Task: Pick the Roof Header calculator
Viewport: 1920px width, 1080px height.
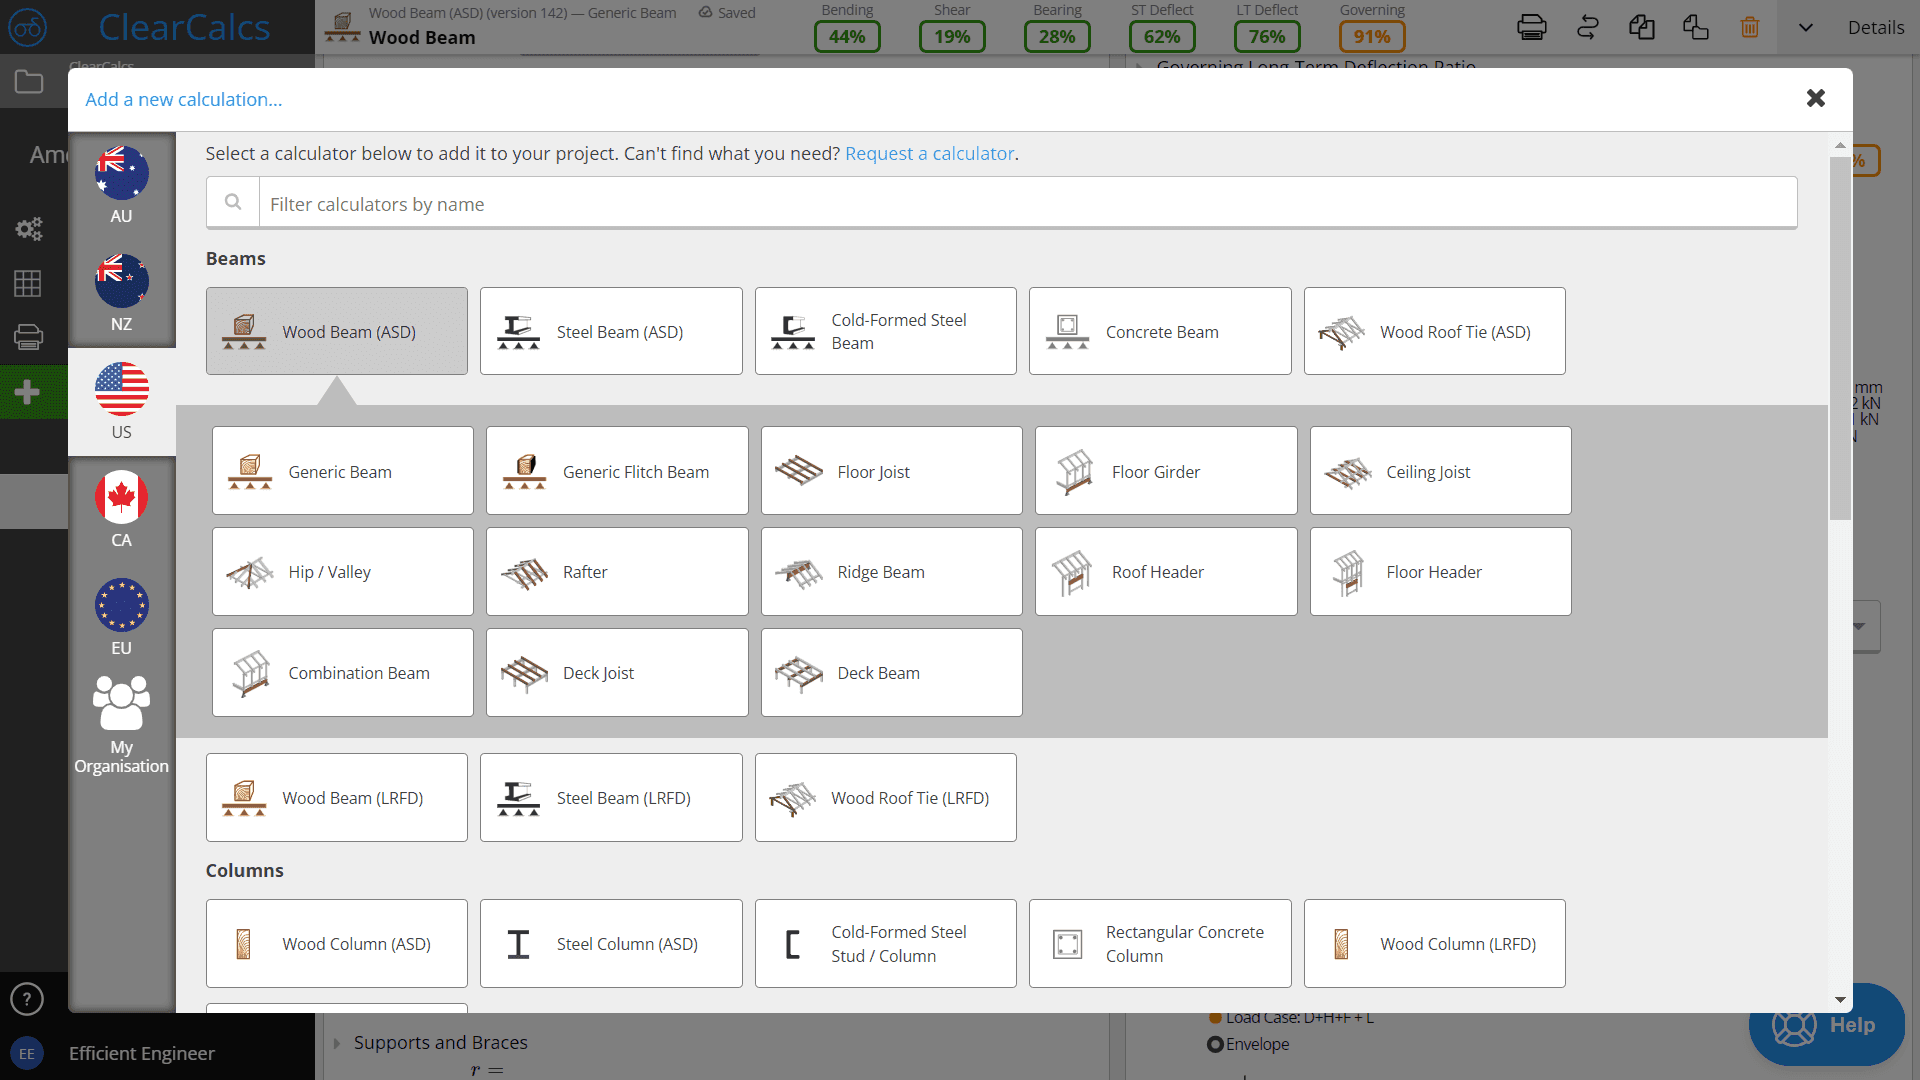Action: tap(1166, 571)
